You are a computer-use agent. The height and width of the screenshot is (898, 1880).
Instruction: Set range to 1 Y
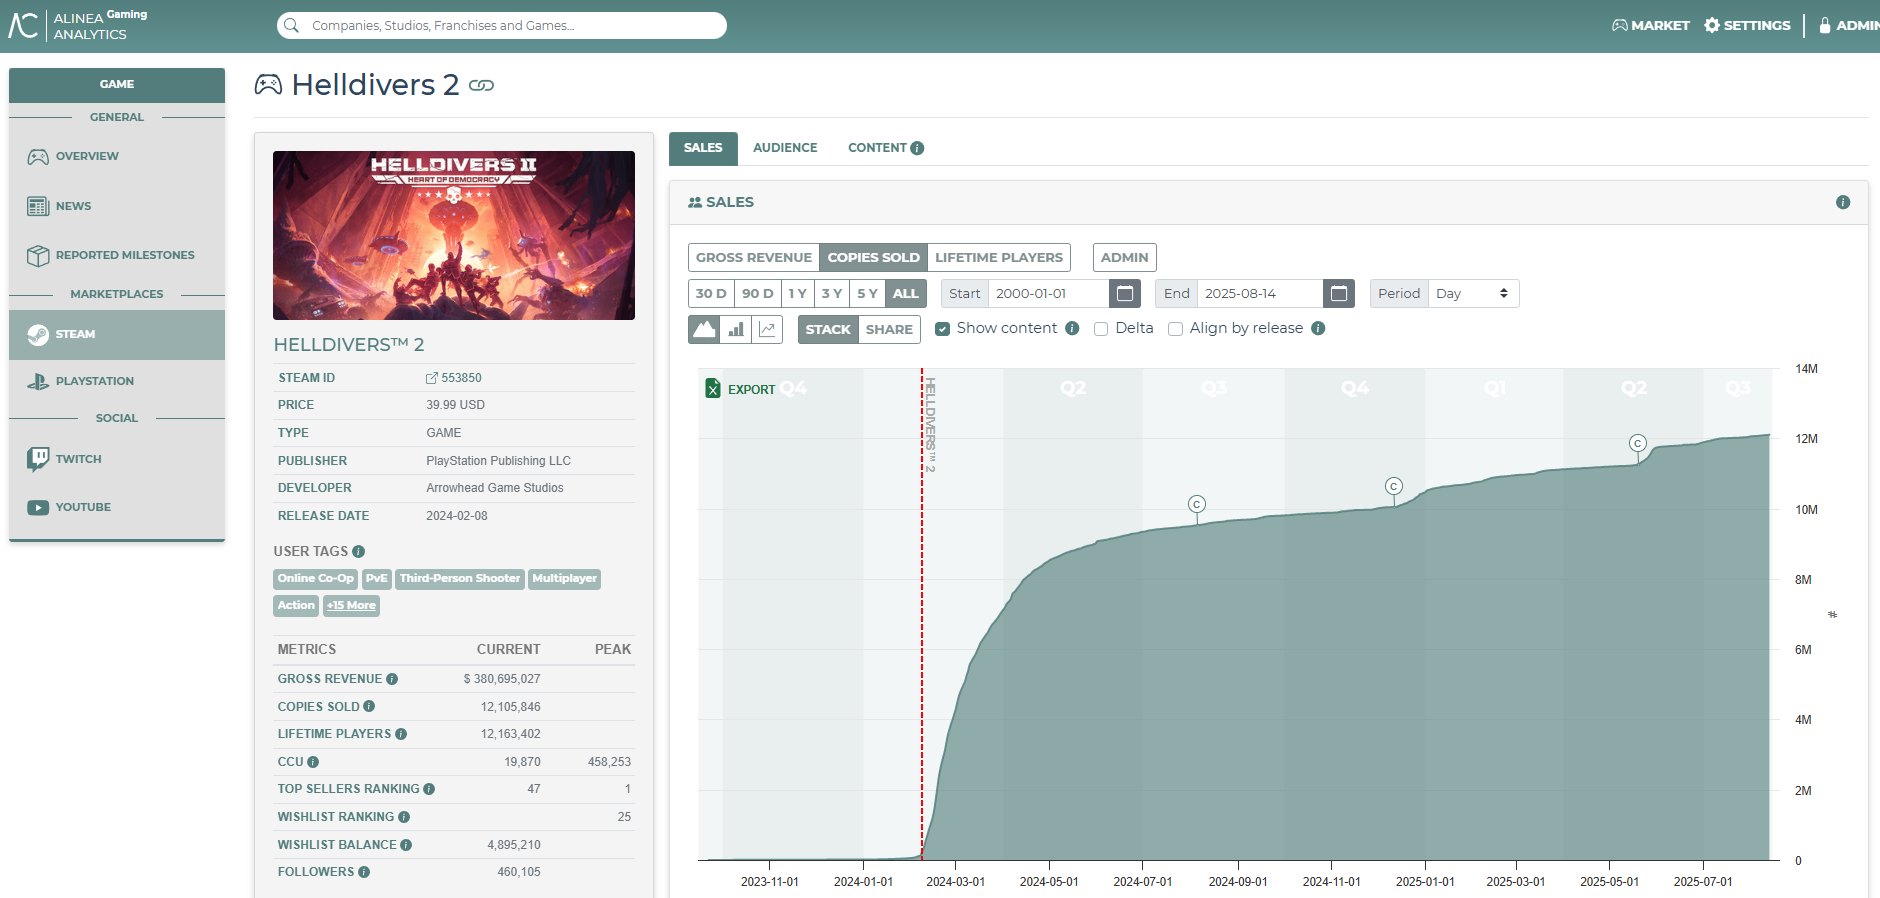[x=797, y=293]
